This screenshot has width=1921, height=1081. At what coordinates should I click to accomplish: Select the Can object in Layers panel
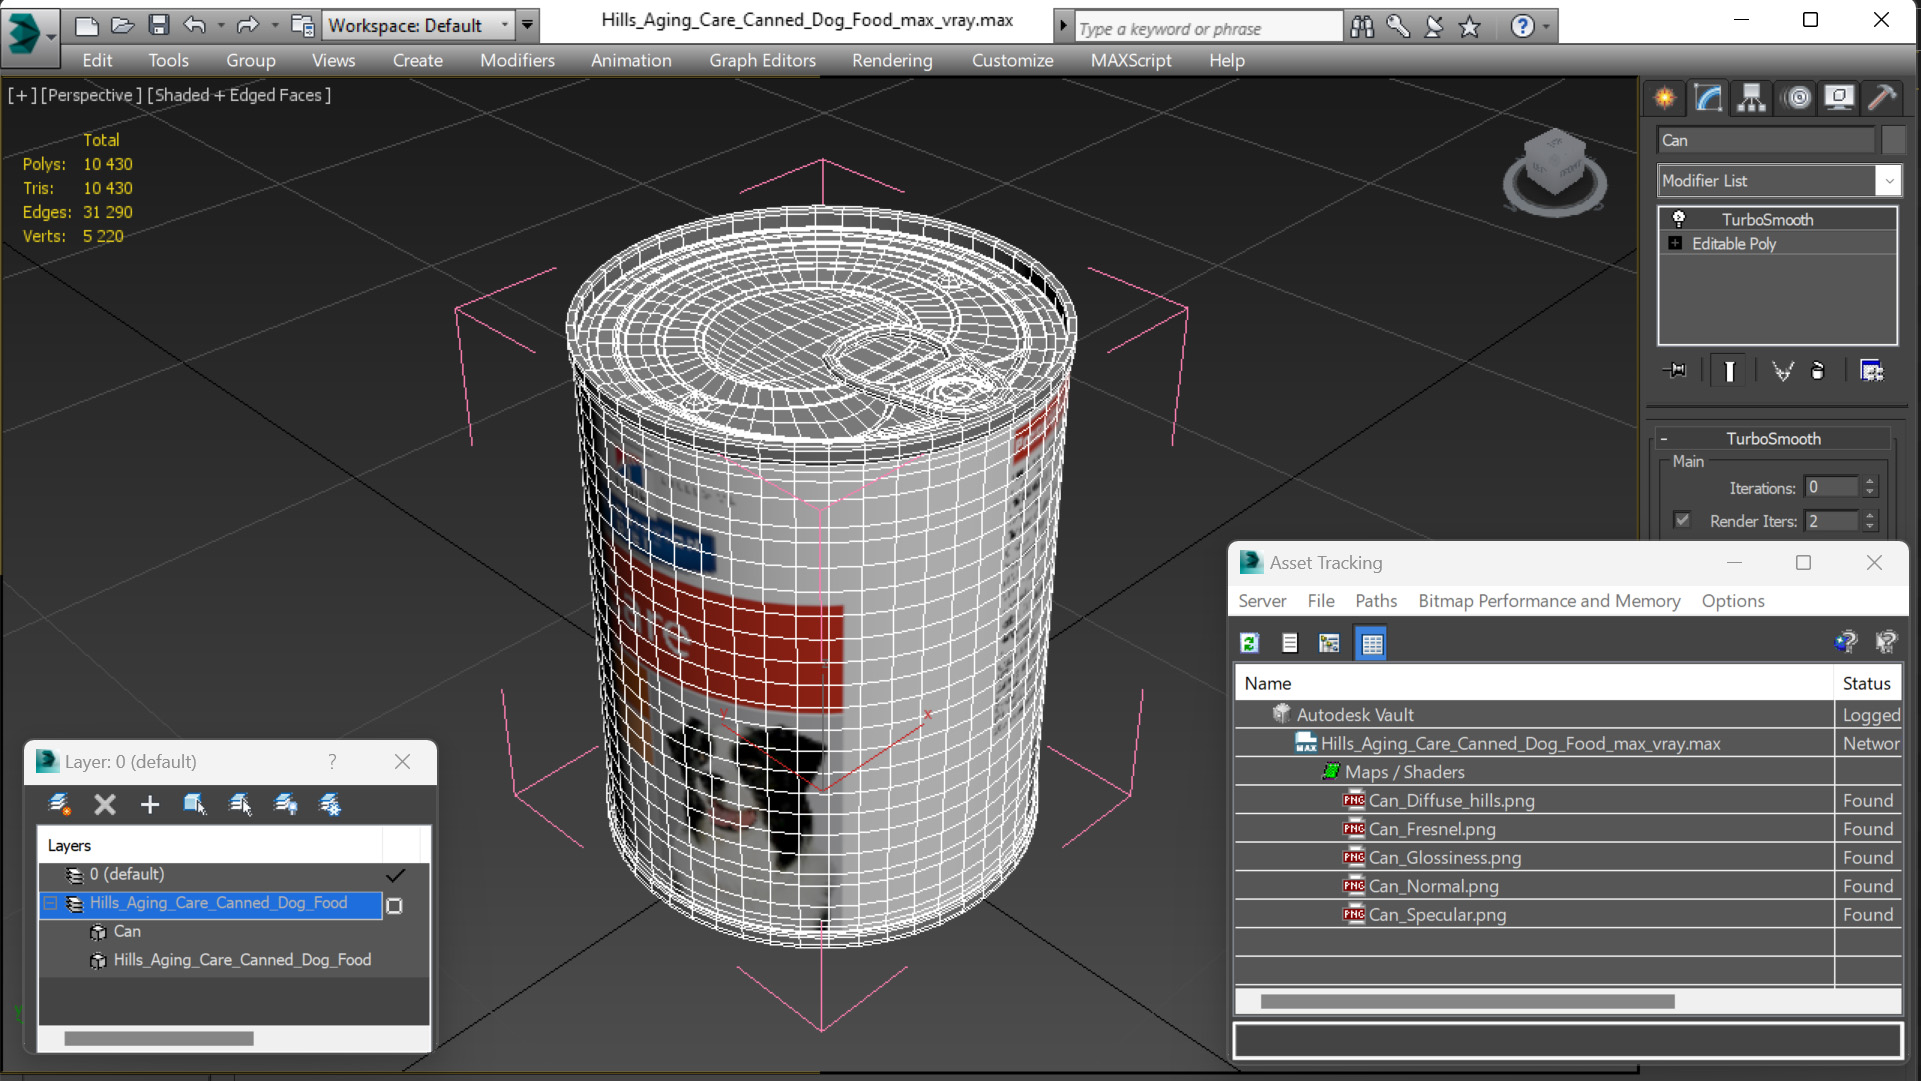(125, 931)
